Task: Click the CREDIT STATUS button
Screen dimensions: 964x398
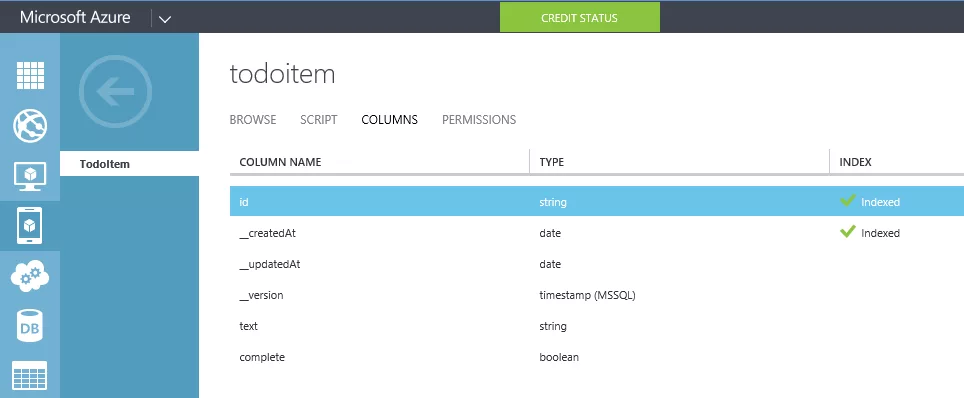Action: (580, 17)
